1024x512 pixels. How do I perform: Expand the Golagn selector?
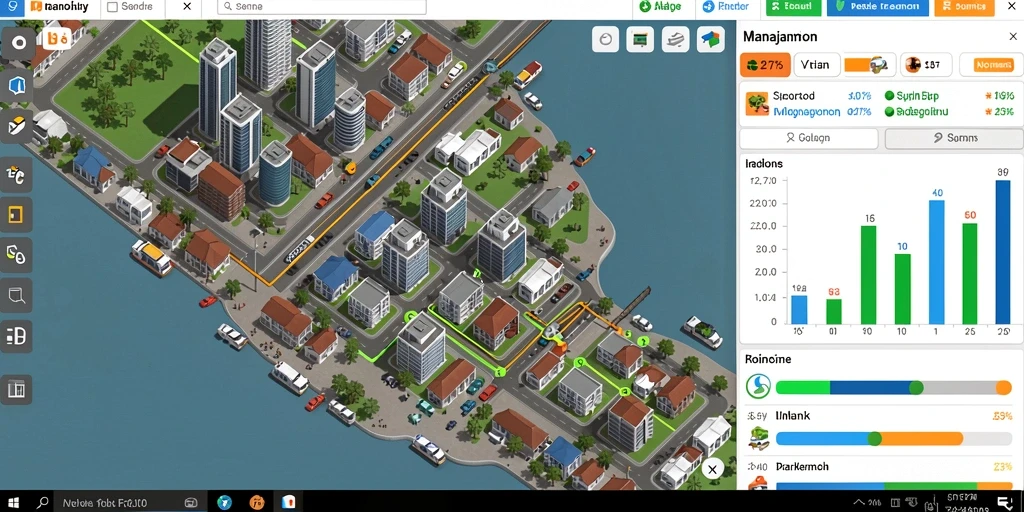(x=808, y=138)
